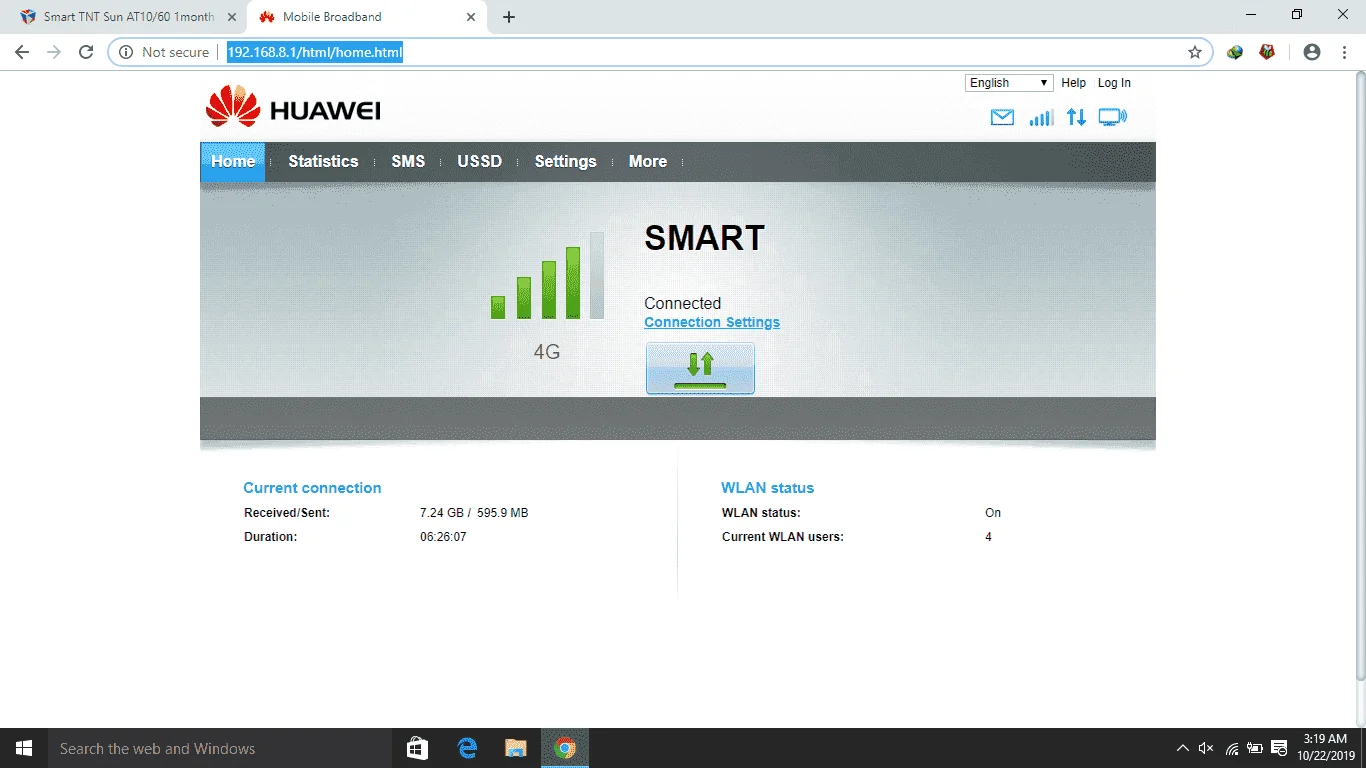This screenshot has height=768, width=1366.
Task: Open Microsoft Edge from the taskbar
Action: (x=467, y=748)
